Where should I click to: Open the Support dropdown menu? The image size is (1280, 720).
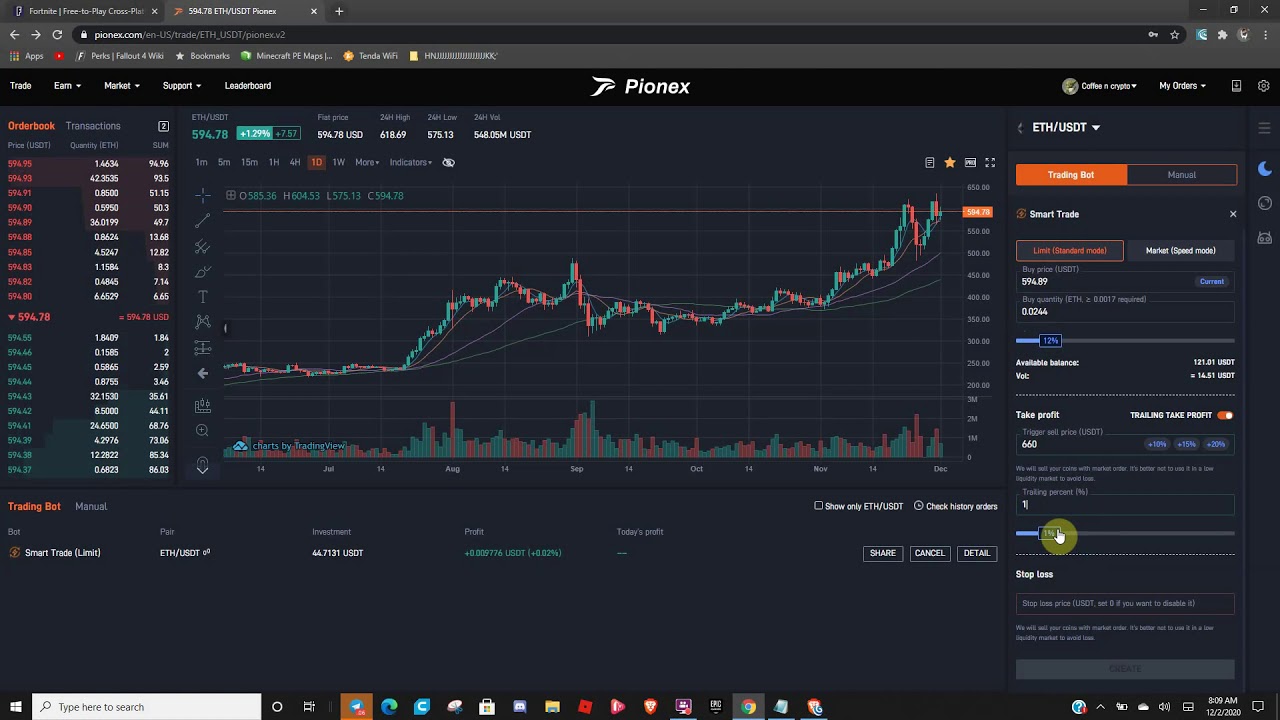tap(182, 86)
